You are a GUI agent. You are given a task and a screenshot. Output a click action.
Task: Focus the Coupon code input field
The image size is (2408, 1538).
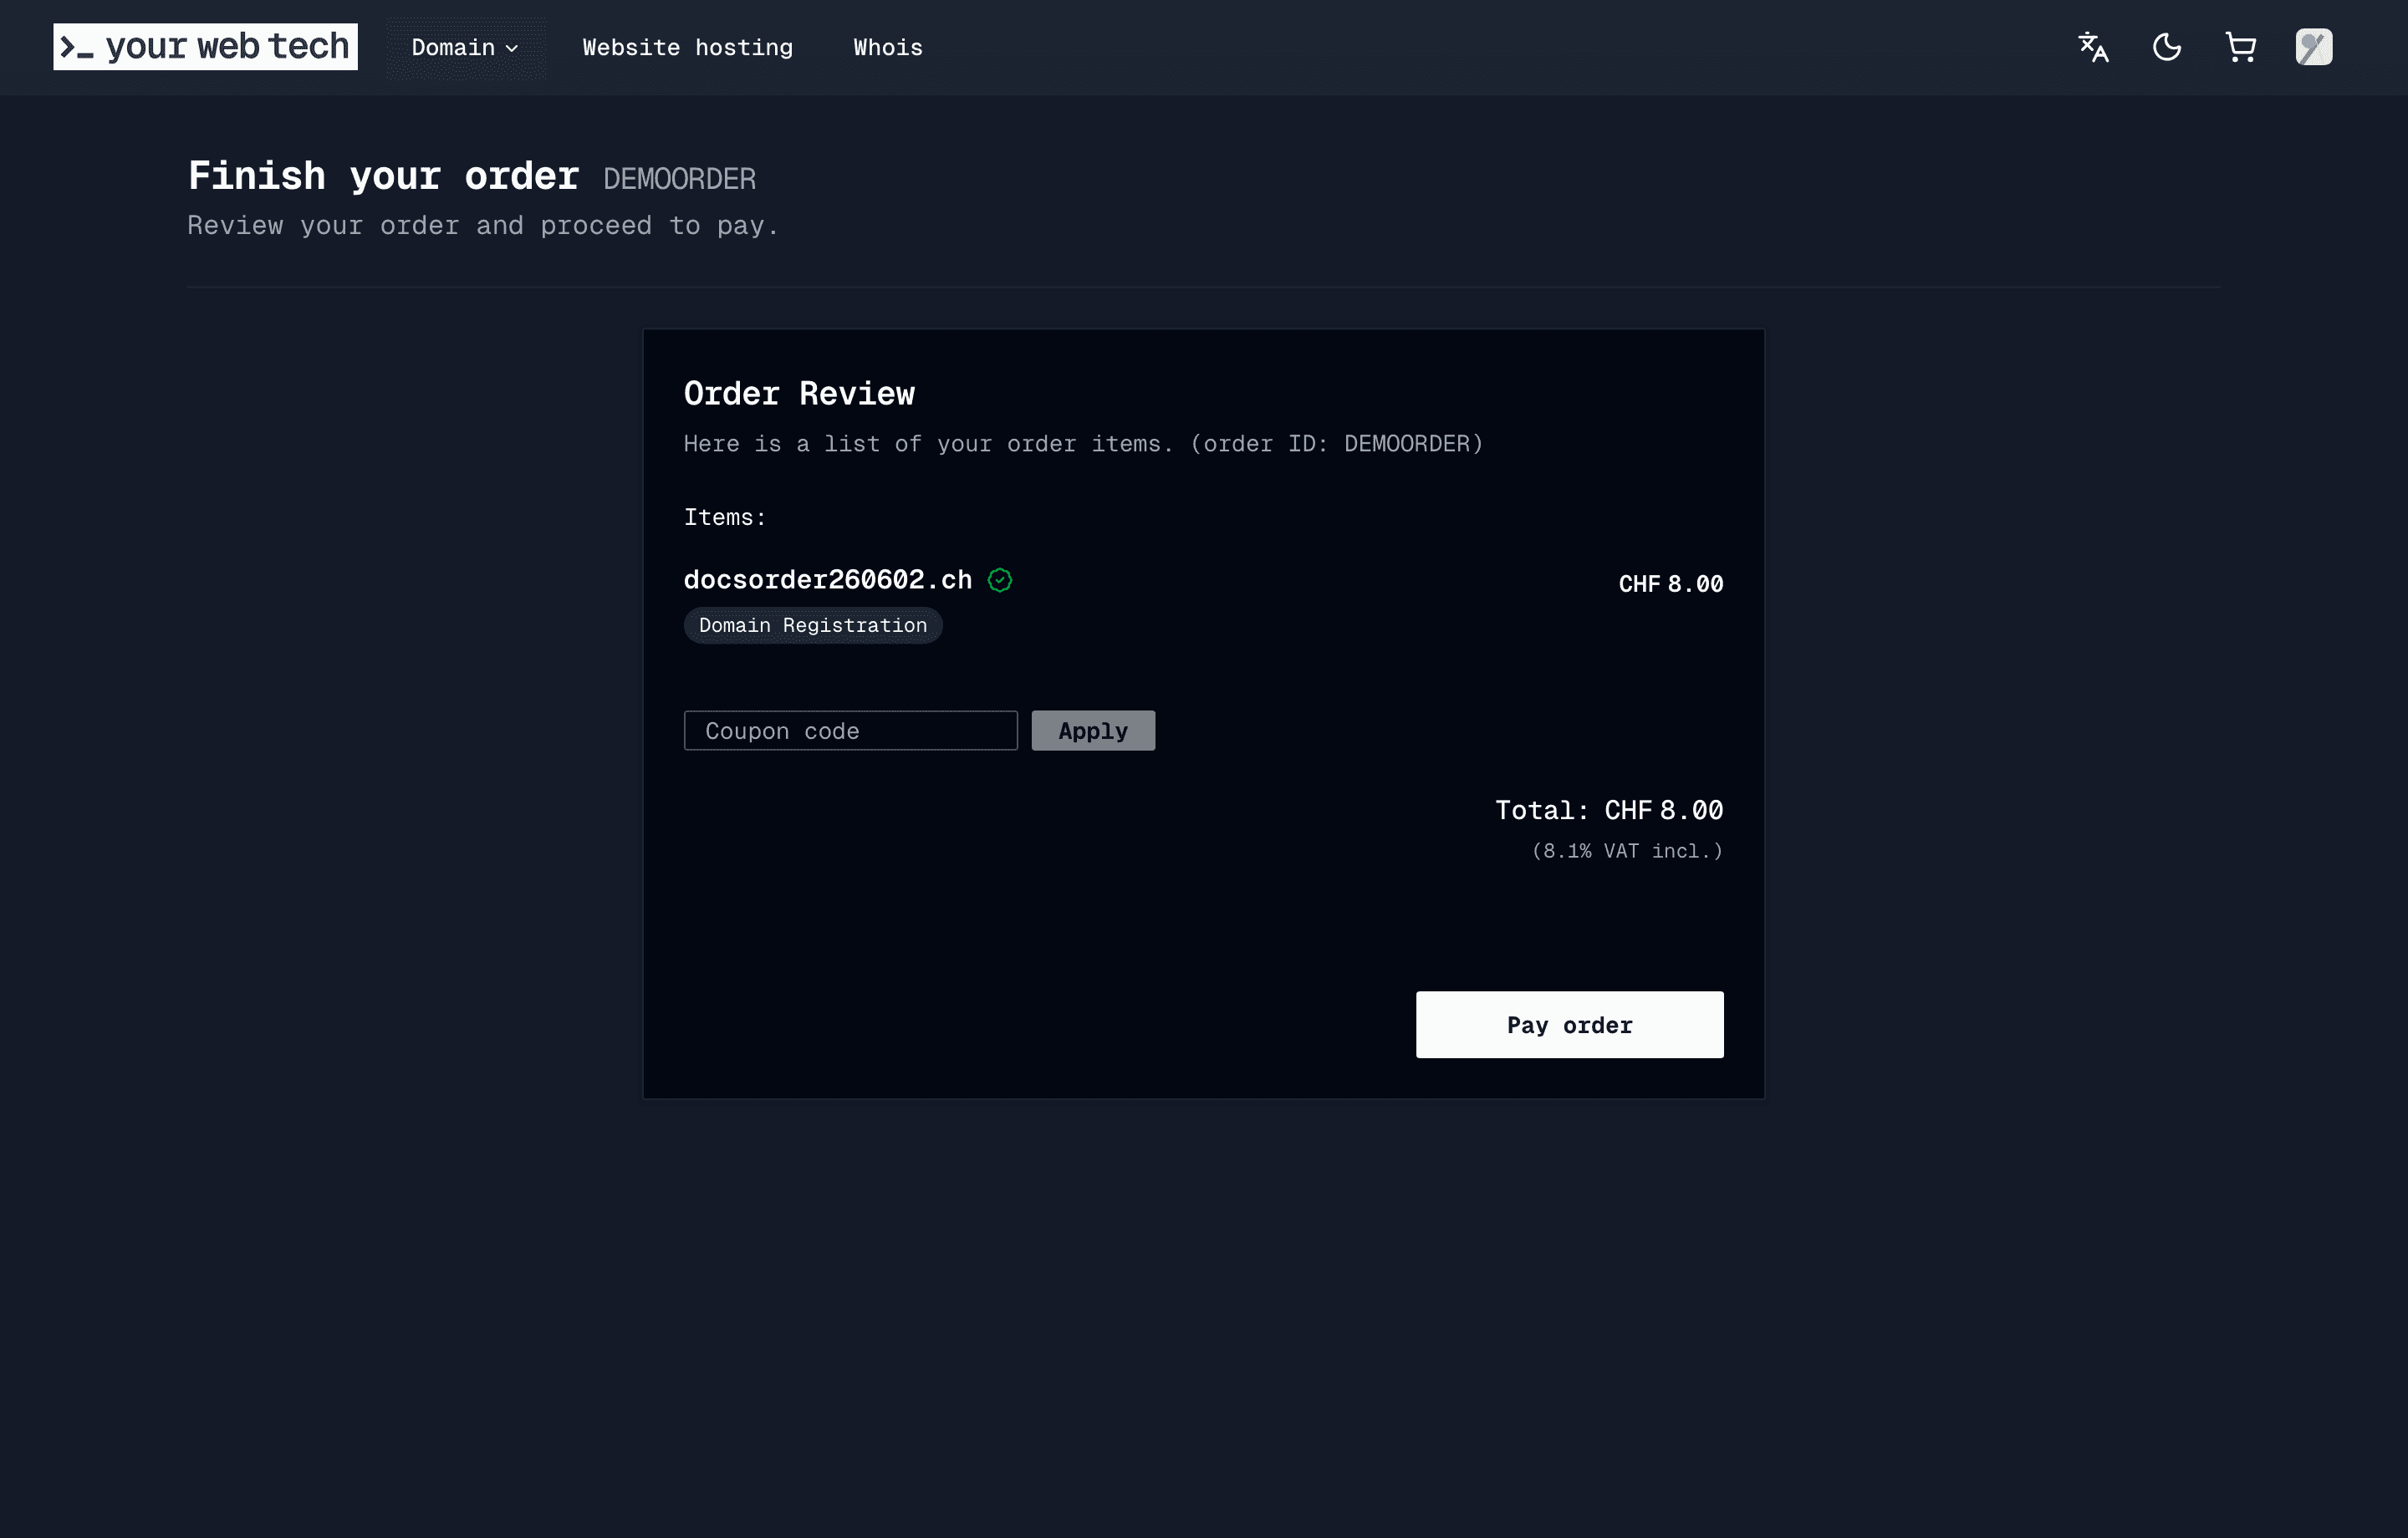click(851, 731)
